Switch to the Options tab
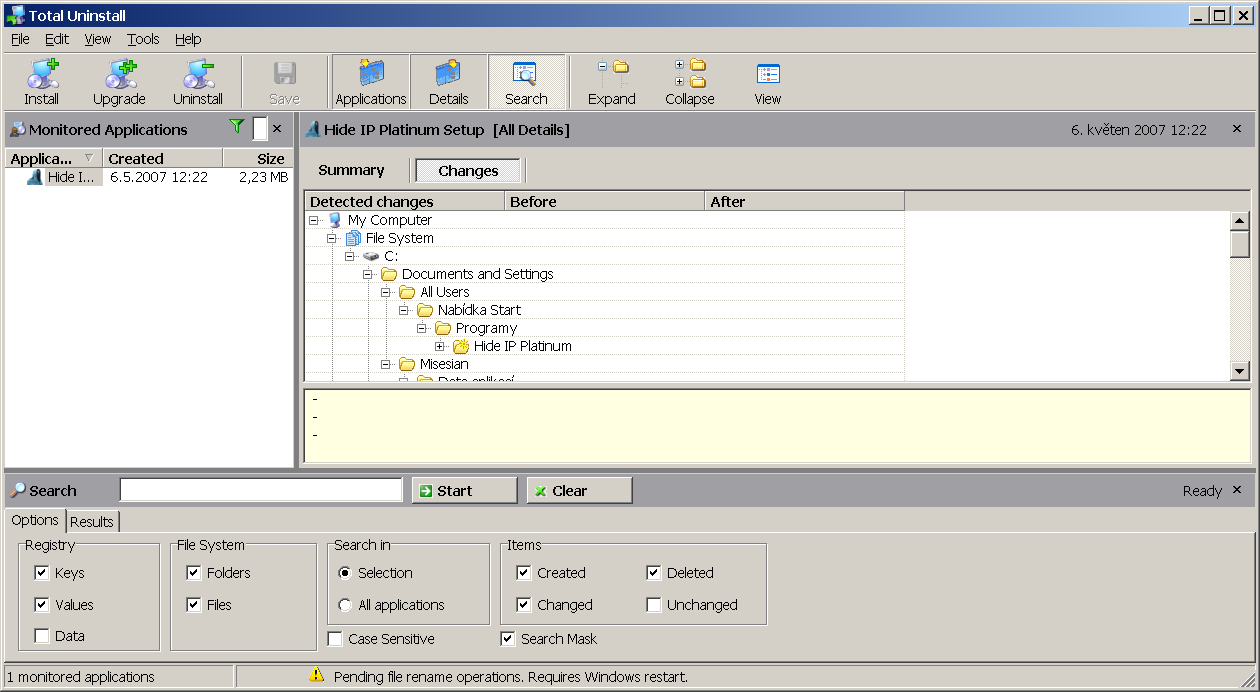Image resolution: width=1260 pixels, height=692 pixels. 35,520
